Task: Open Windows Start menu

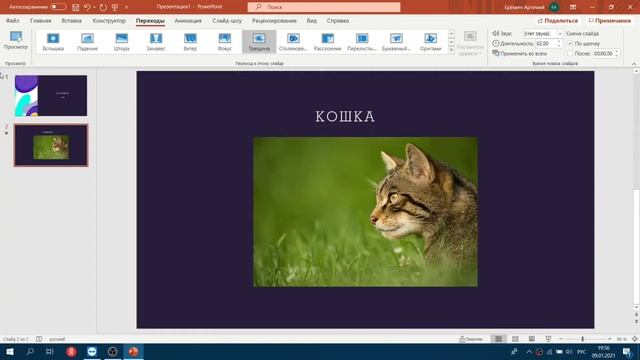Action: (x=9, y=351)
